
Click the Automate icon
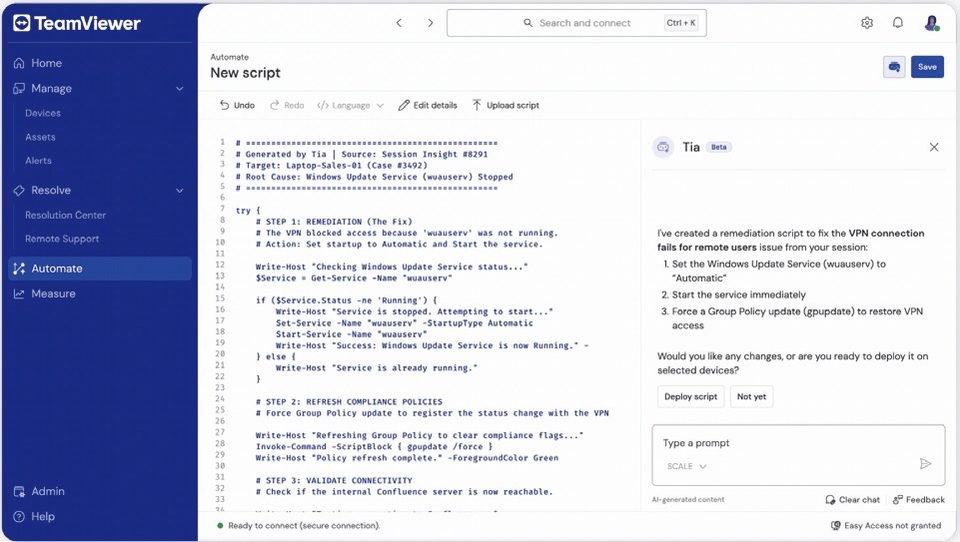coord(19,268)
